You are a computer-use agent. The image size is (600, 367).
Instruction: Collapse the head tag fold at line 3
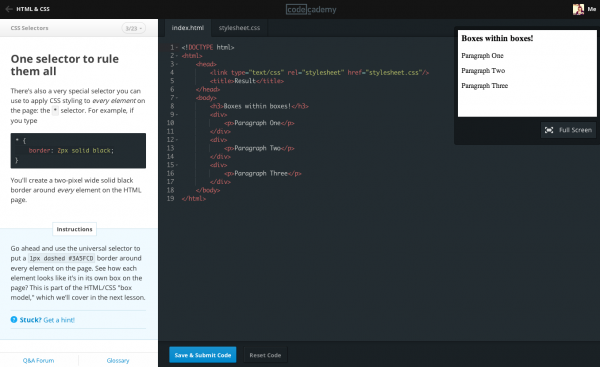pyautogui.click(x=177, y=64)
